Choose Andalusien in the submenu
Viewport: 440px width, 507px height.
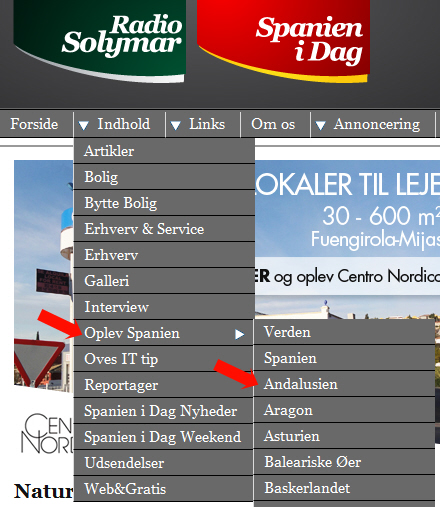(x=345, y=384)
